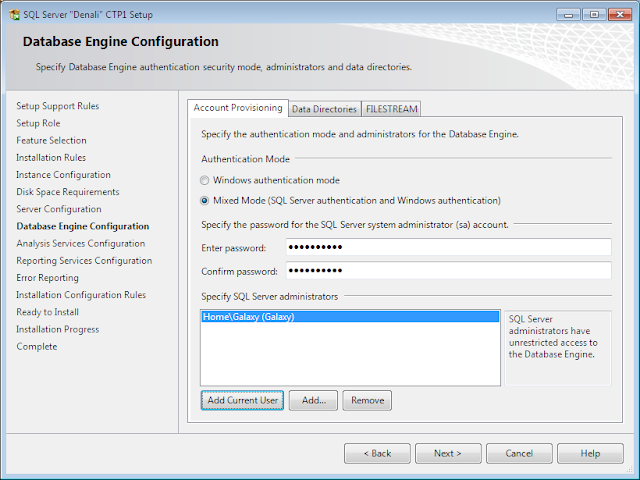
Task: Minimize the Setup window
Action: pos(569,15)
